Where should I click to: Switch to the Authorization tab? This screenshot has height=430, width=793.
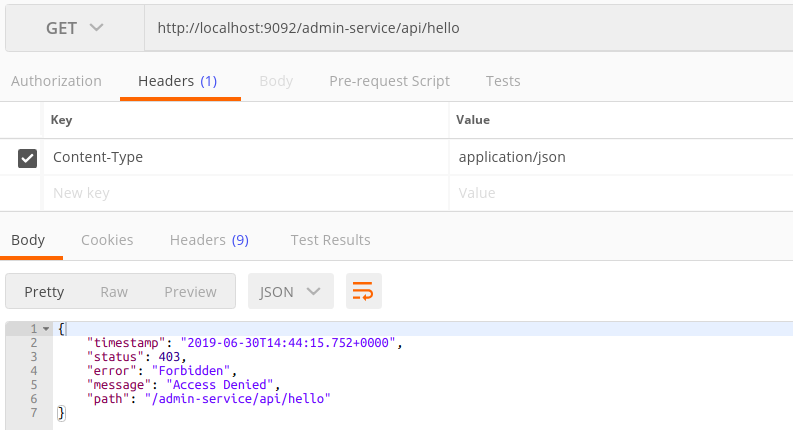56,81
